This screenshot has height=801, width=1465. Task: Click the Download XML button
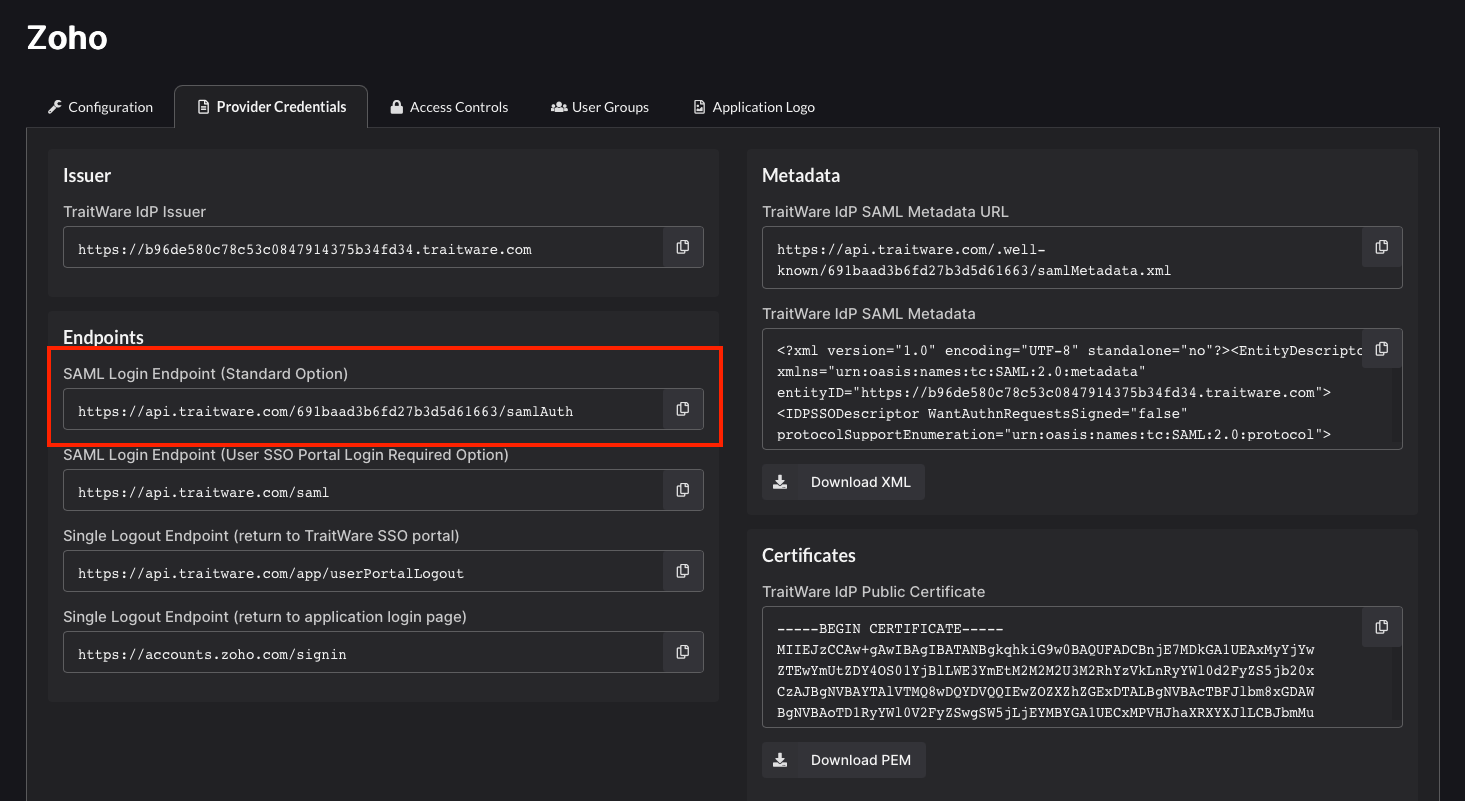[843, 482]
